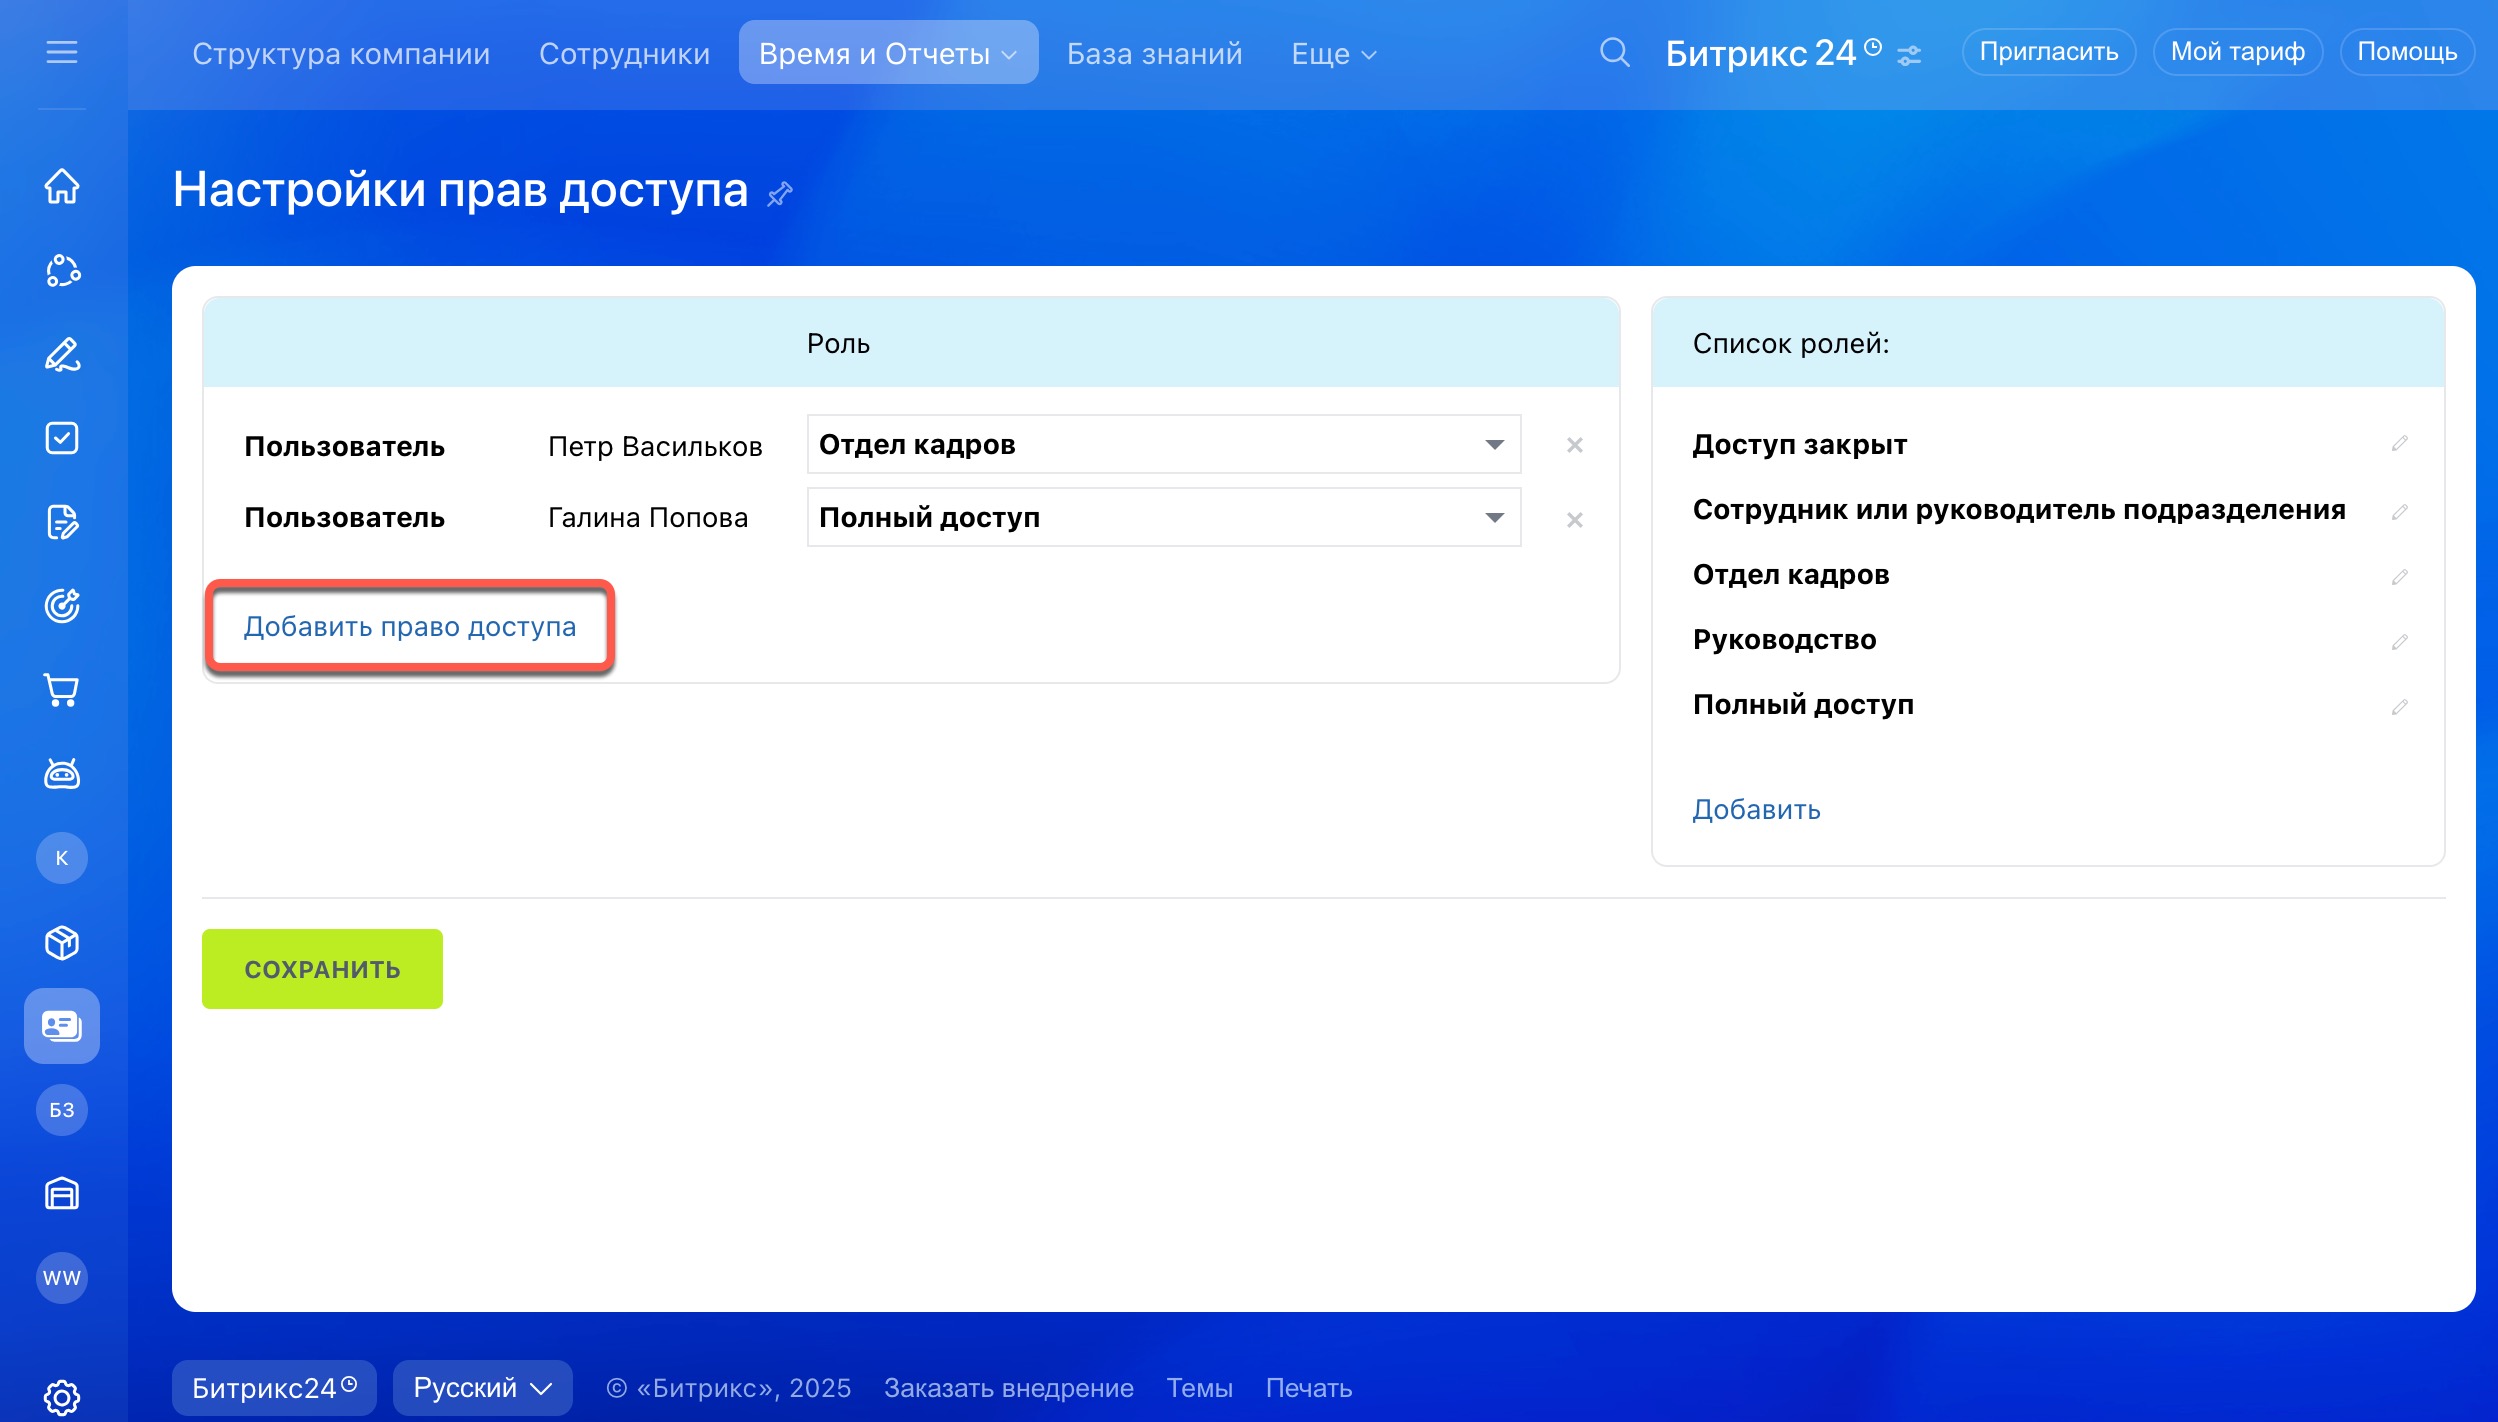The height and width of the screenshot is (1422, 2498).
Task: Open Заказать внедрение footer link
Action: 1008,1388
